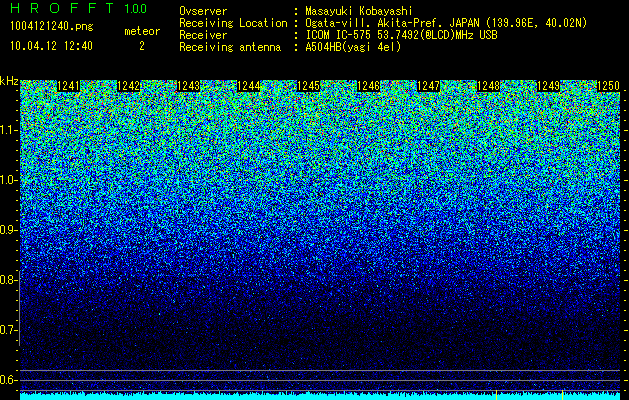Click the 1.0 kHz axis label
The height and width of the screenshot is (400, 629).
click(x=9, y=180)
